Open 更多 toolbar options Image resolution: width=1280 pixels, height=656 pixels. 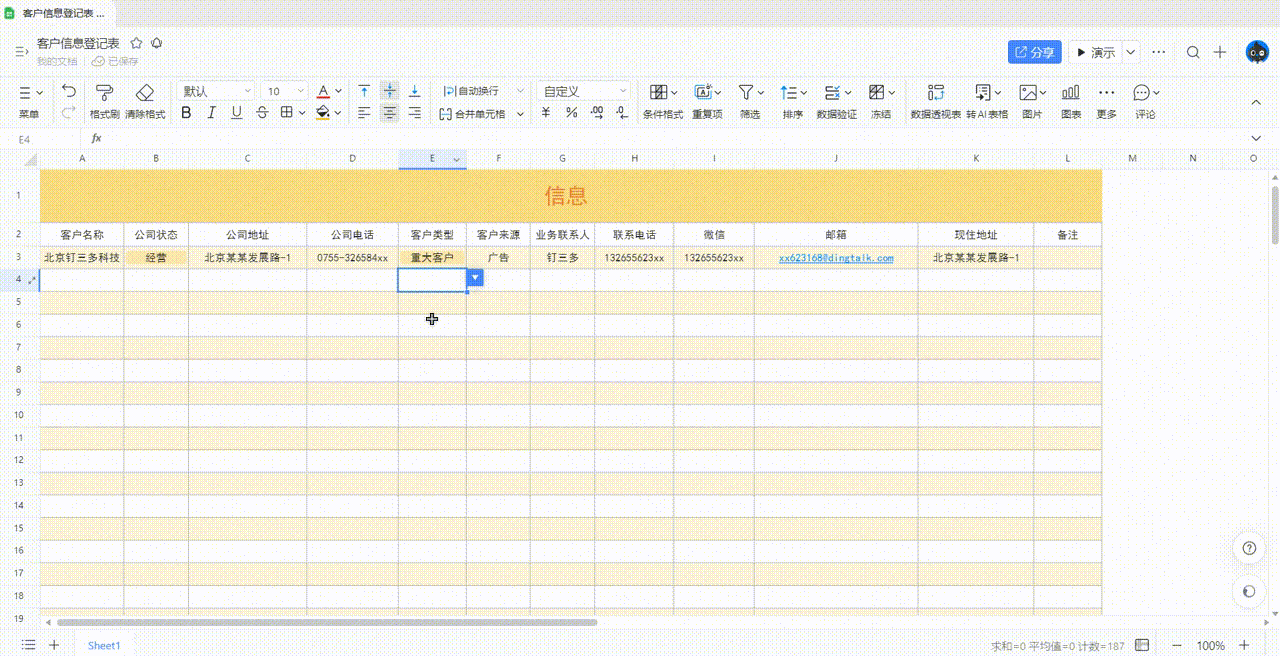click(1106, 101)
